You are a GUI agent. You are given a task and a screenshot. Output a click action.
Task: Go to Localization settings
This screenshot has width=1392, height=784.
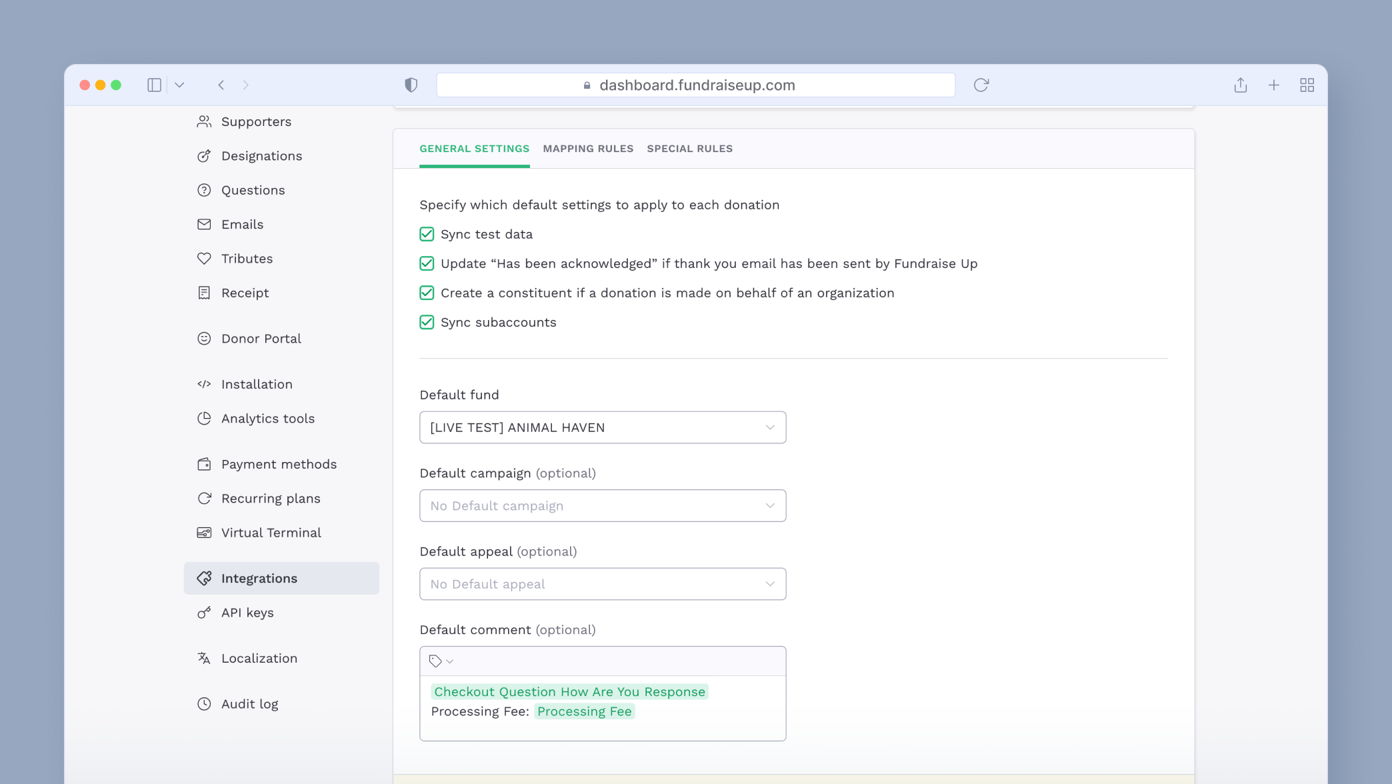click(259, 658)
